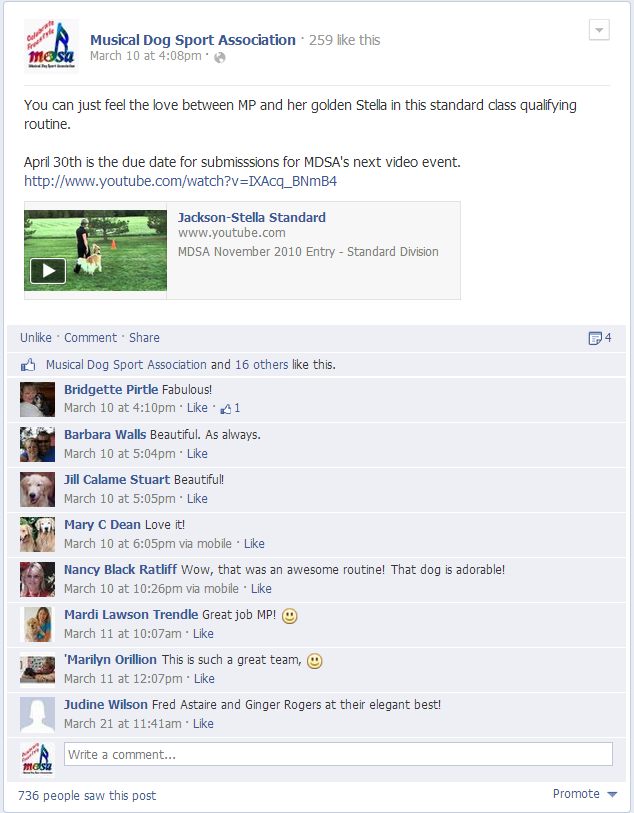Click the MDSA page logo avatar
The width and height of the screenshot is (634, 813).
click(x=51, y=47)
